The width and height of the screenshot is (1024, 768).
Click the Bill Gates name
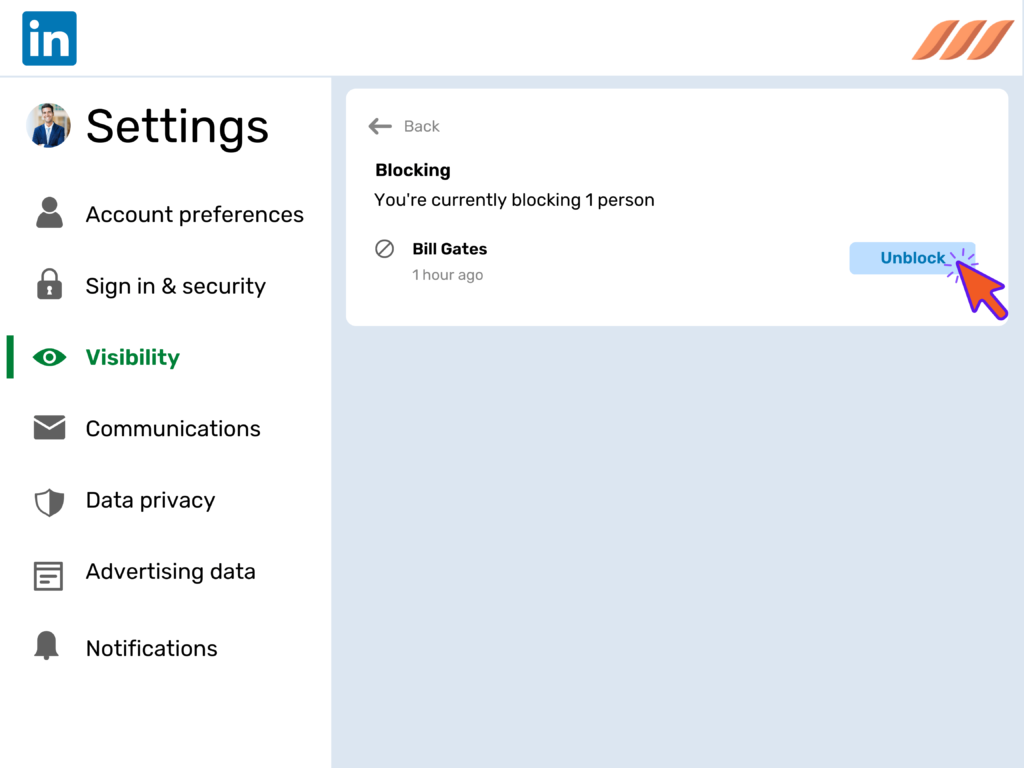pos(449,249)
